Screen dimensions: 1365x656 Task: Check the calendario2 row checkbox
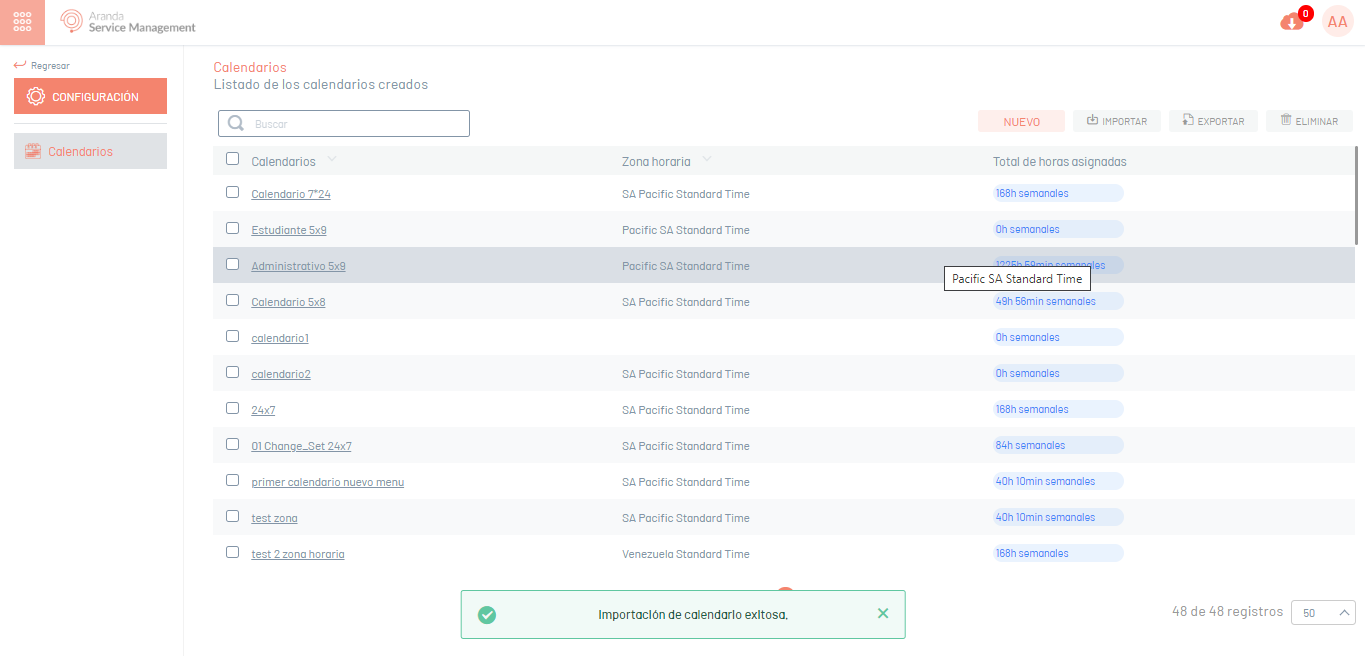tap(233, 372)
